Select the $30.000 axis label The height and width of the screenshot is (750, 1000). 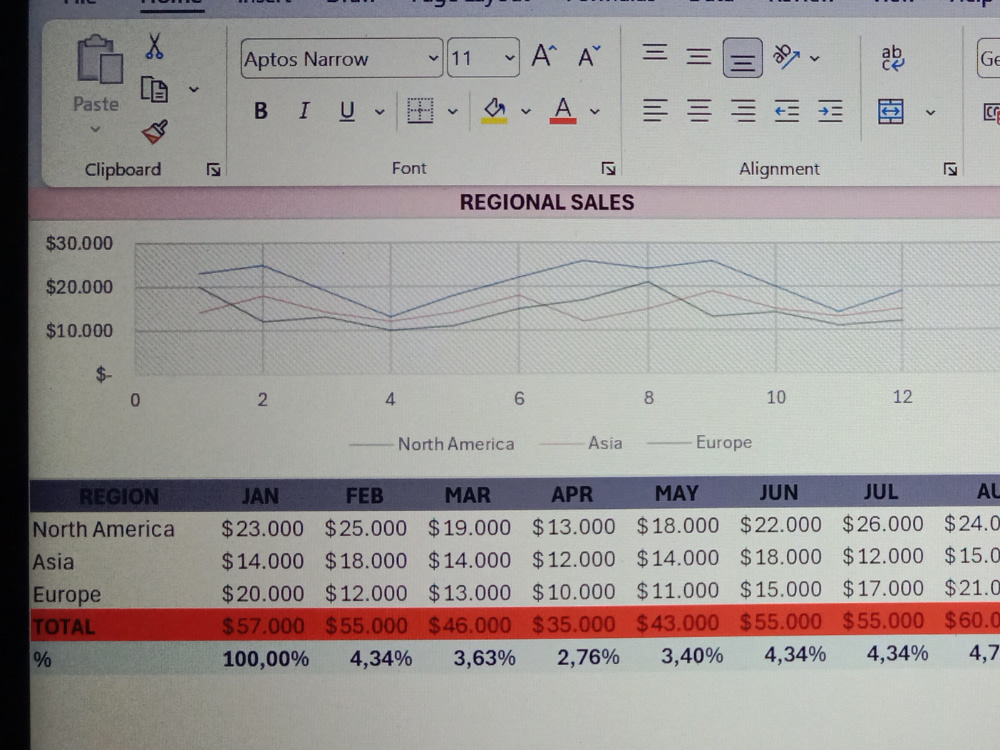(x=79, y=243)
